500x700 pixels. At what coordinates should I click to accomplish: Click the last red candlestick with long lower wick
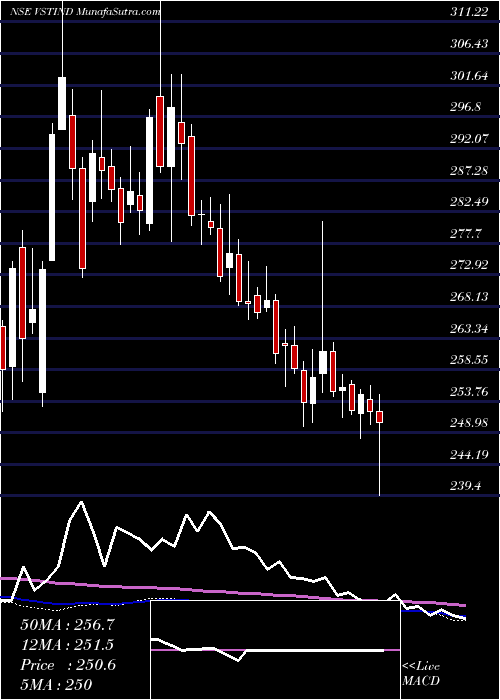(x=380, y=445)
